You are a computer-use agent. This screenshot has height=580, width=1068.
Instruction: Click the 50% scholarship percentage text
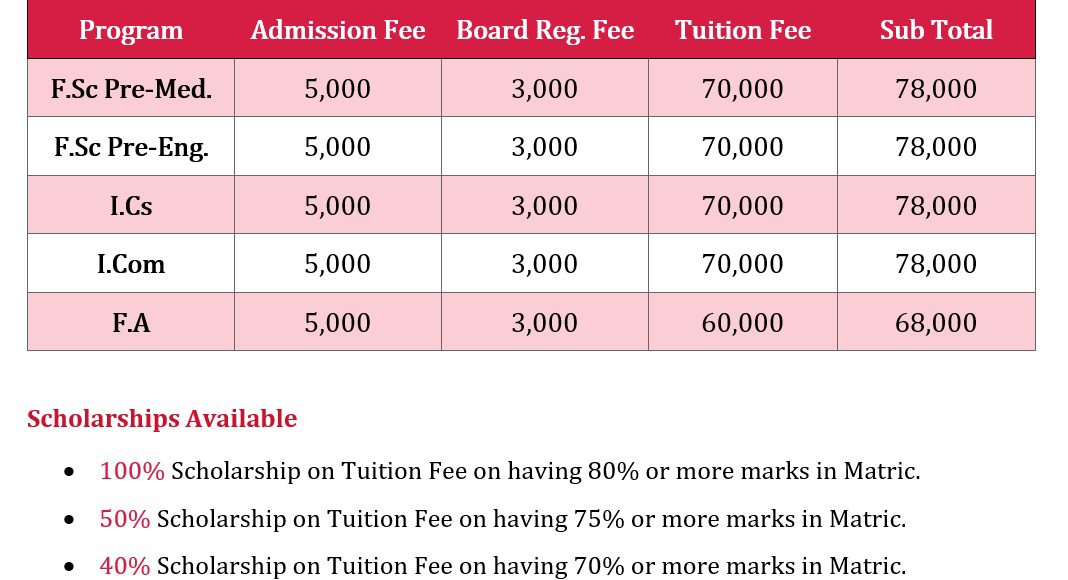pyautogui.click(x=125, y=519)
